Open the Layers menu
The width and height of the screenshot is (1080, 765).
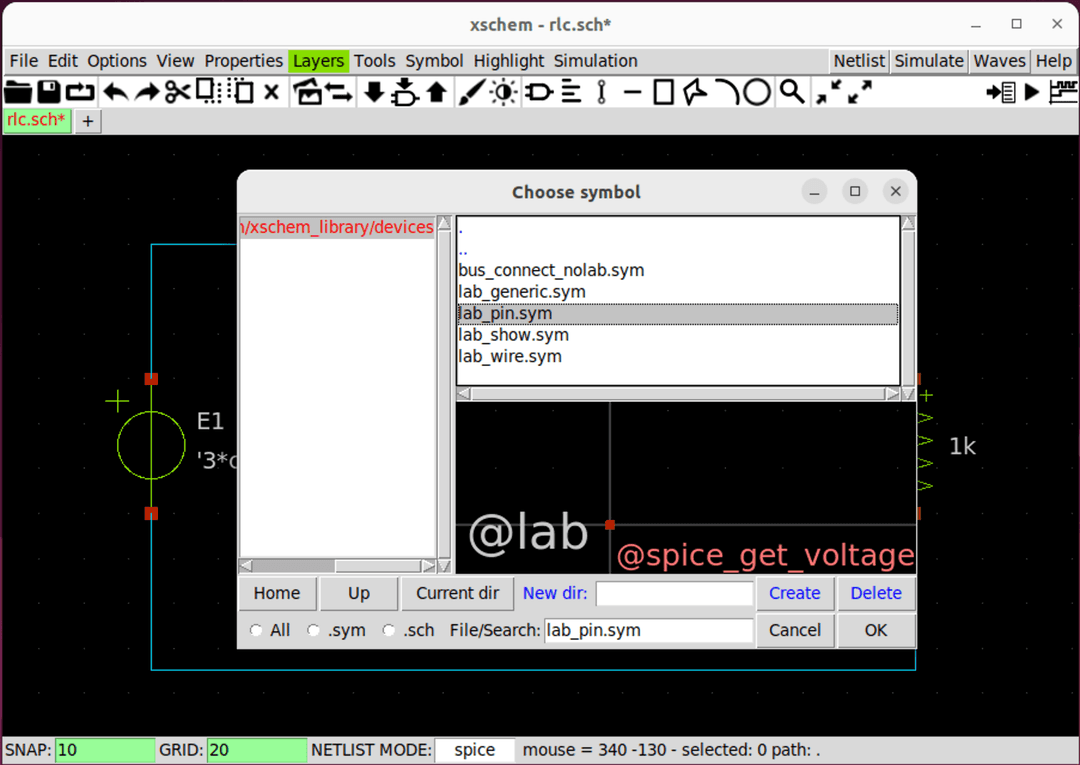[318, 61]
